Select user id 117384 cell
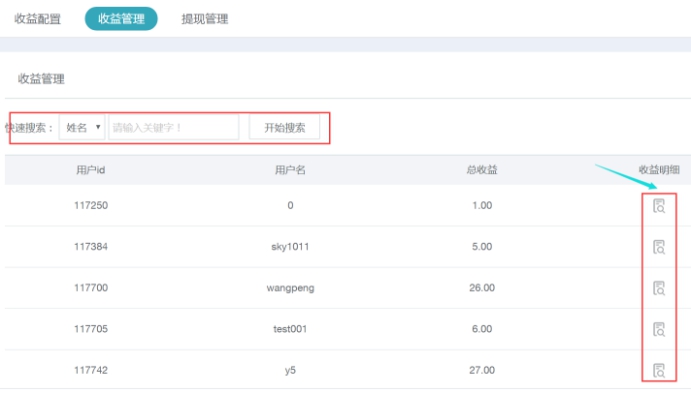Viewport: 691px width, 393px height. point(91,246)
